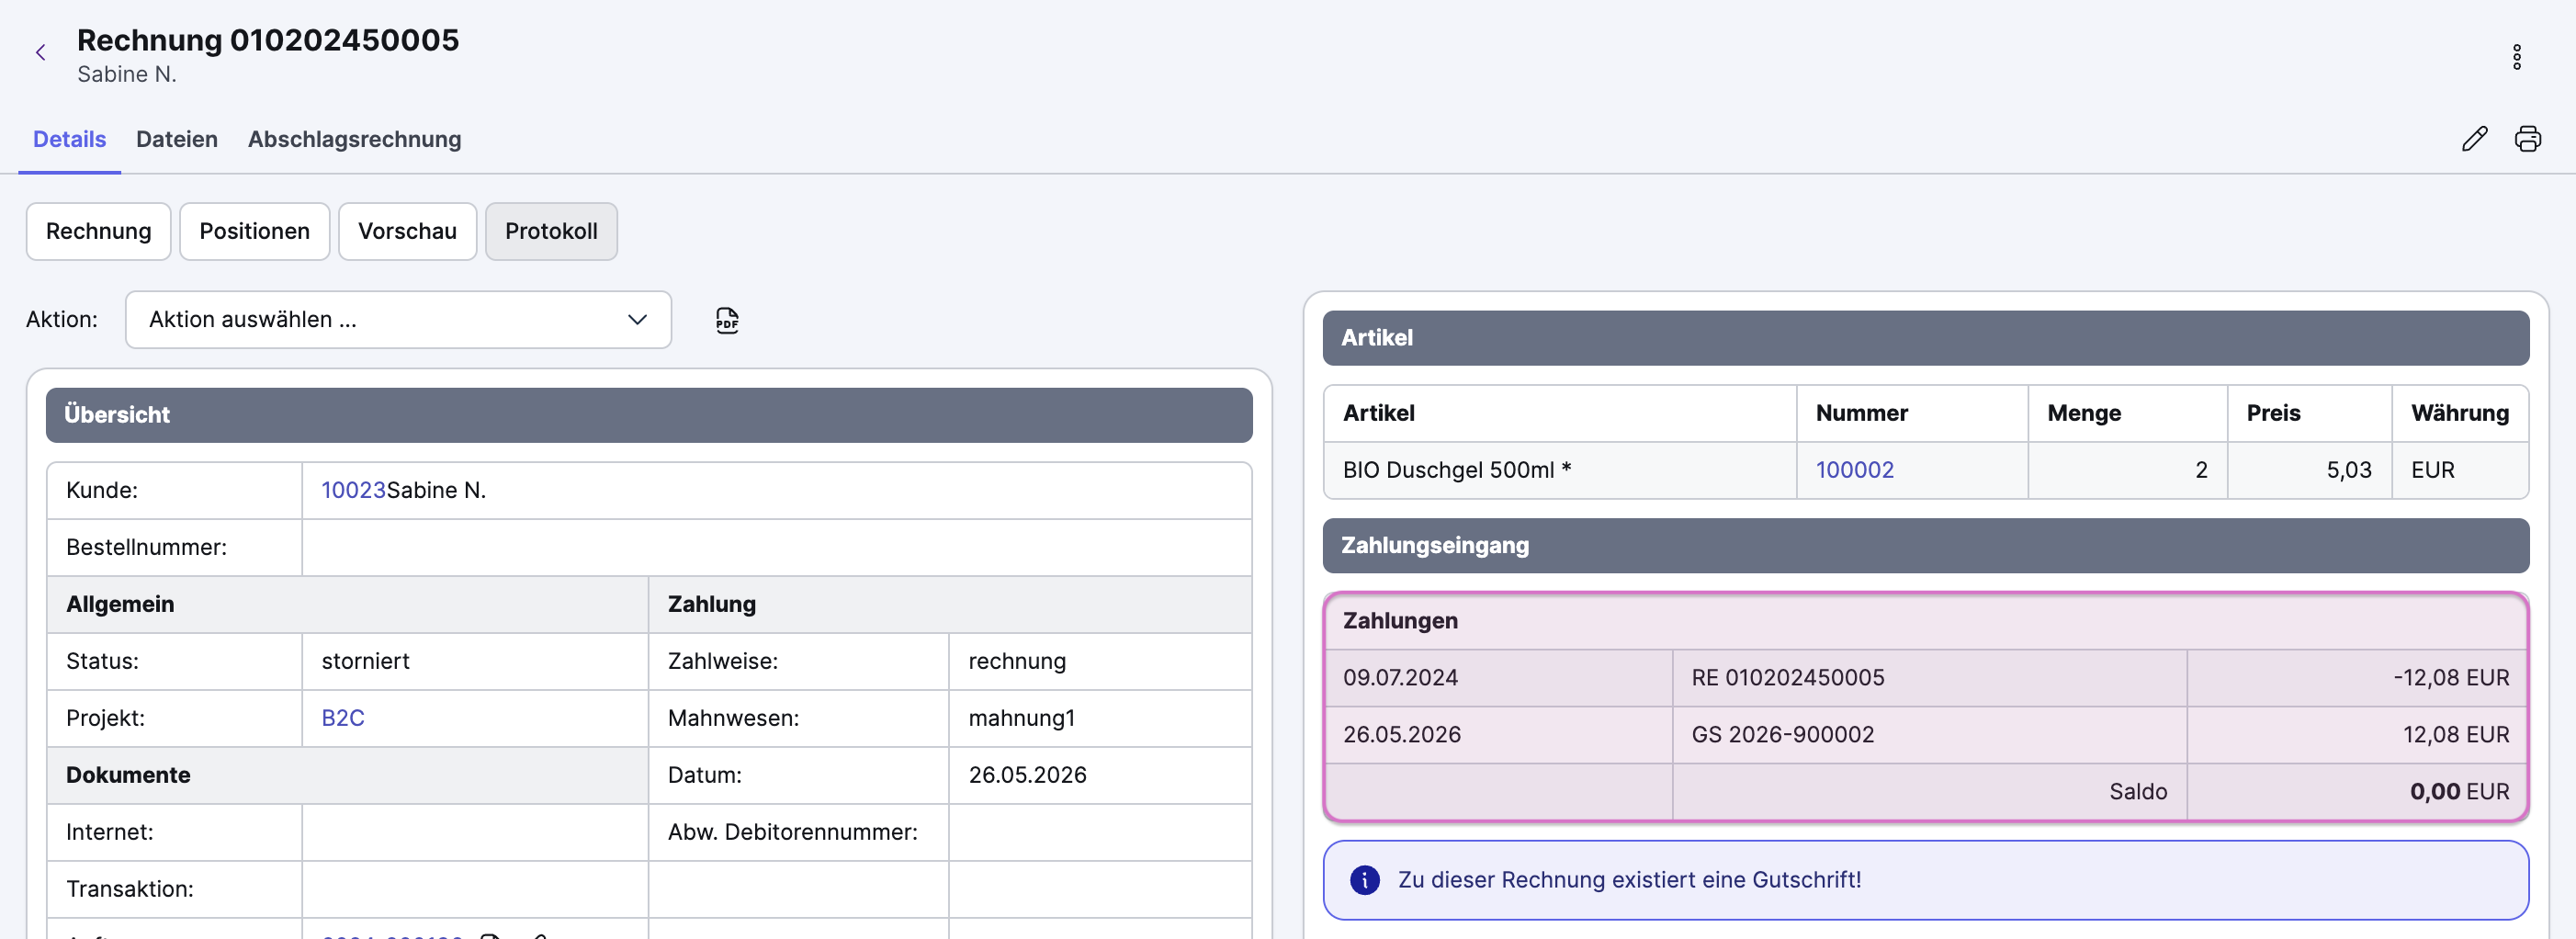Click the Zahlungseingang section header
2576x939 pixels.
tap(1925, 546)
